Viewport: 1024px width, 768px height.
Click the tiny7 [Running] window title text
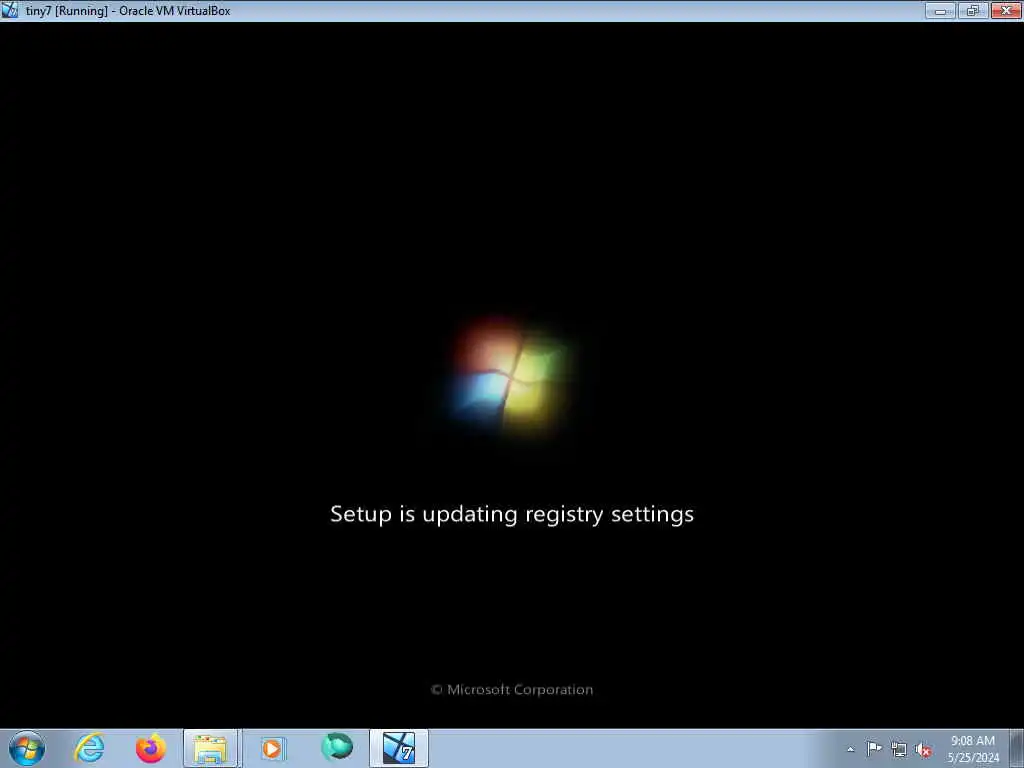[128, 10]
